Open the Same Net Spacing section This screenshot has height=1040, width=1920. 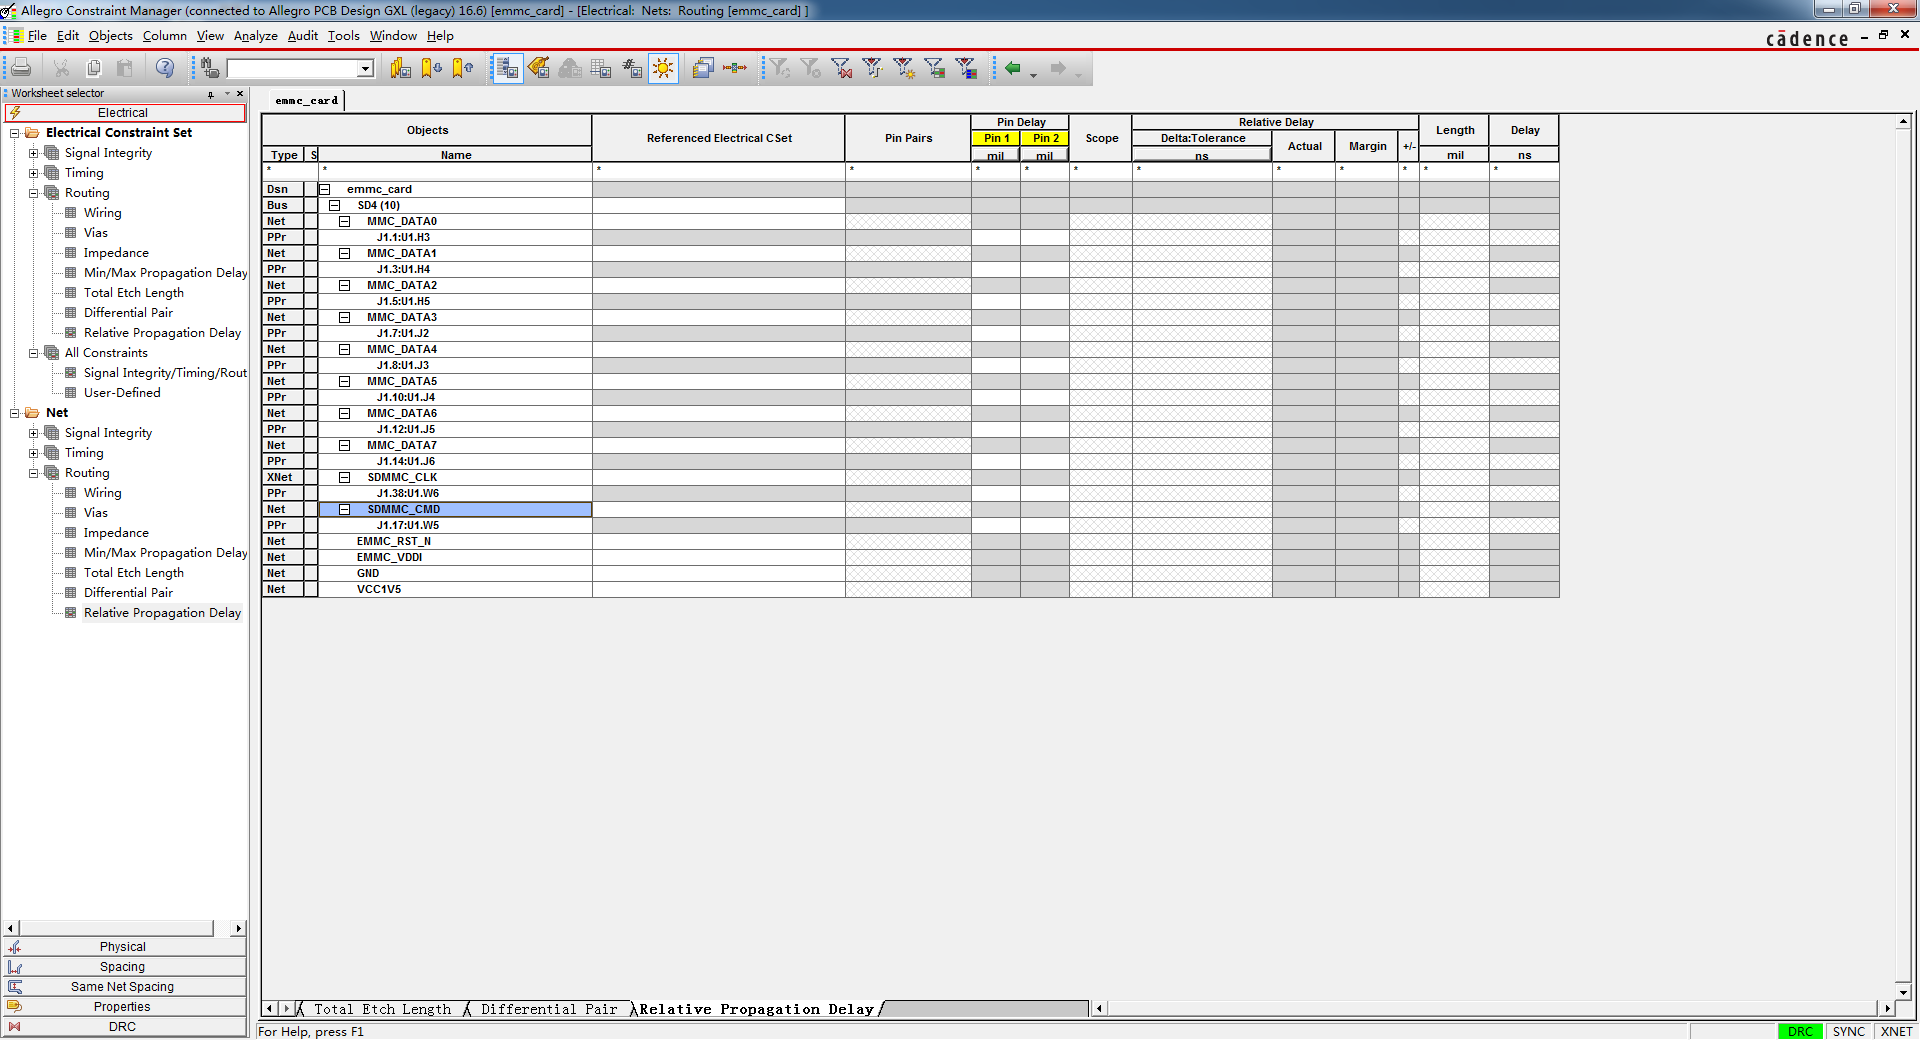click(124, 987)
